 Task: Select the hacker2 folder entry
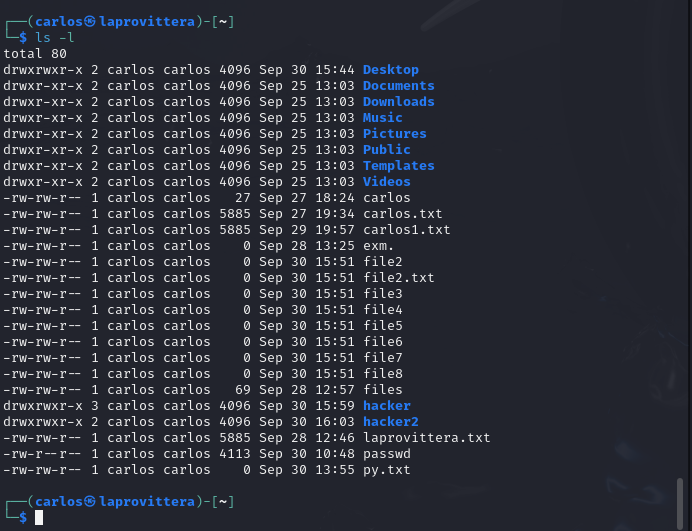pos(391,422)
